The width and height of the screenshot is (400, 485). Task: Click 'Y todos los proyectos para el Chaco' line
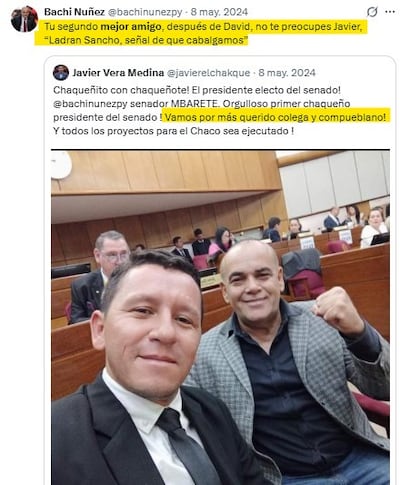pyautogui.click(x=173, y=131)
